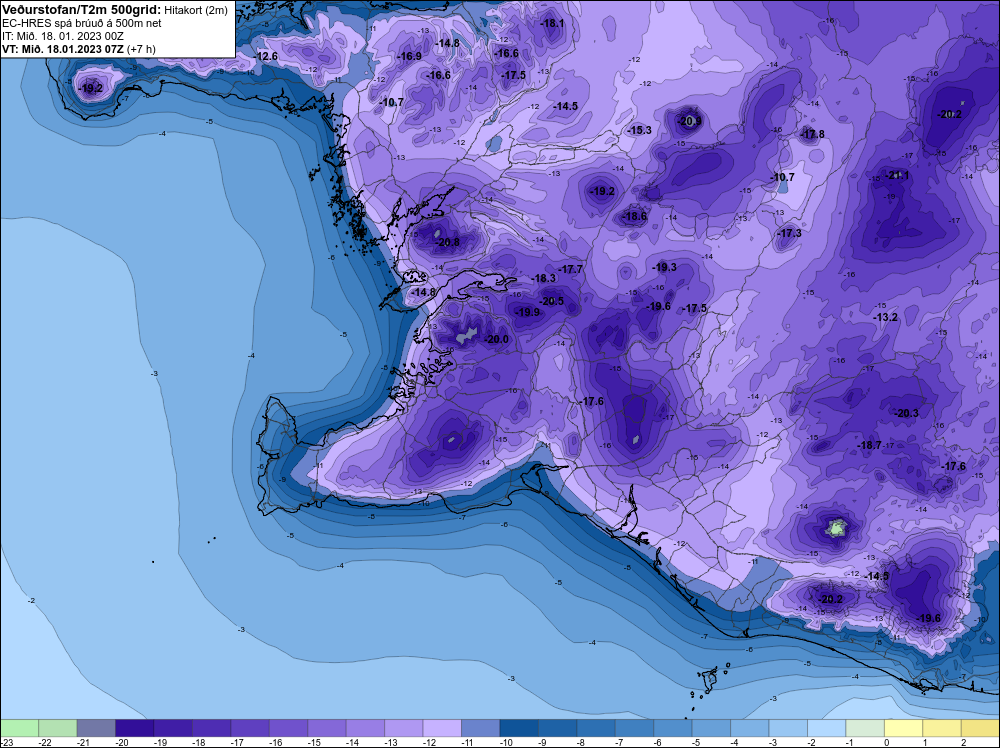Screen dimensions: 1000x748
Task: Select the 2 yellow legend swatch
Action: 980,728
